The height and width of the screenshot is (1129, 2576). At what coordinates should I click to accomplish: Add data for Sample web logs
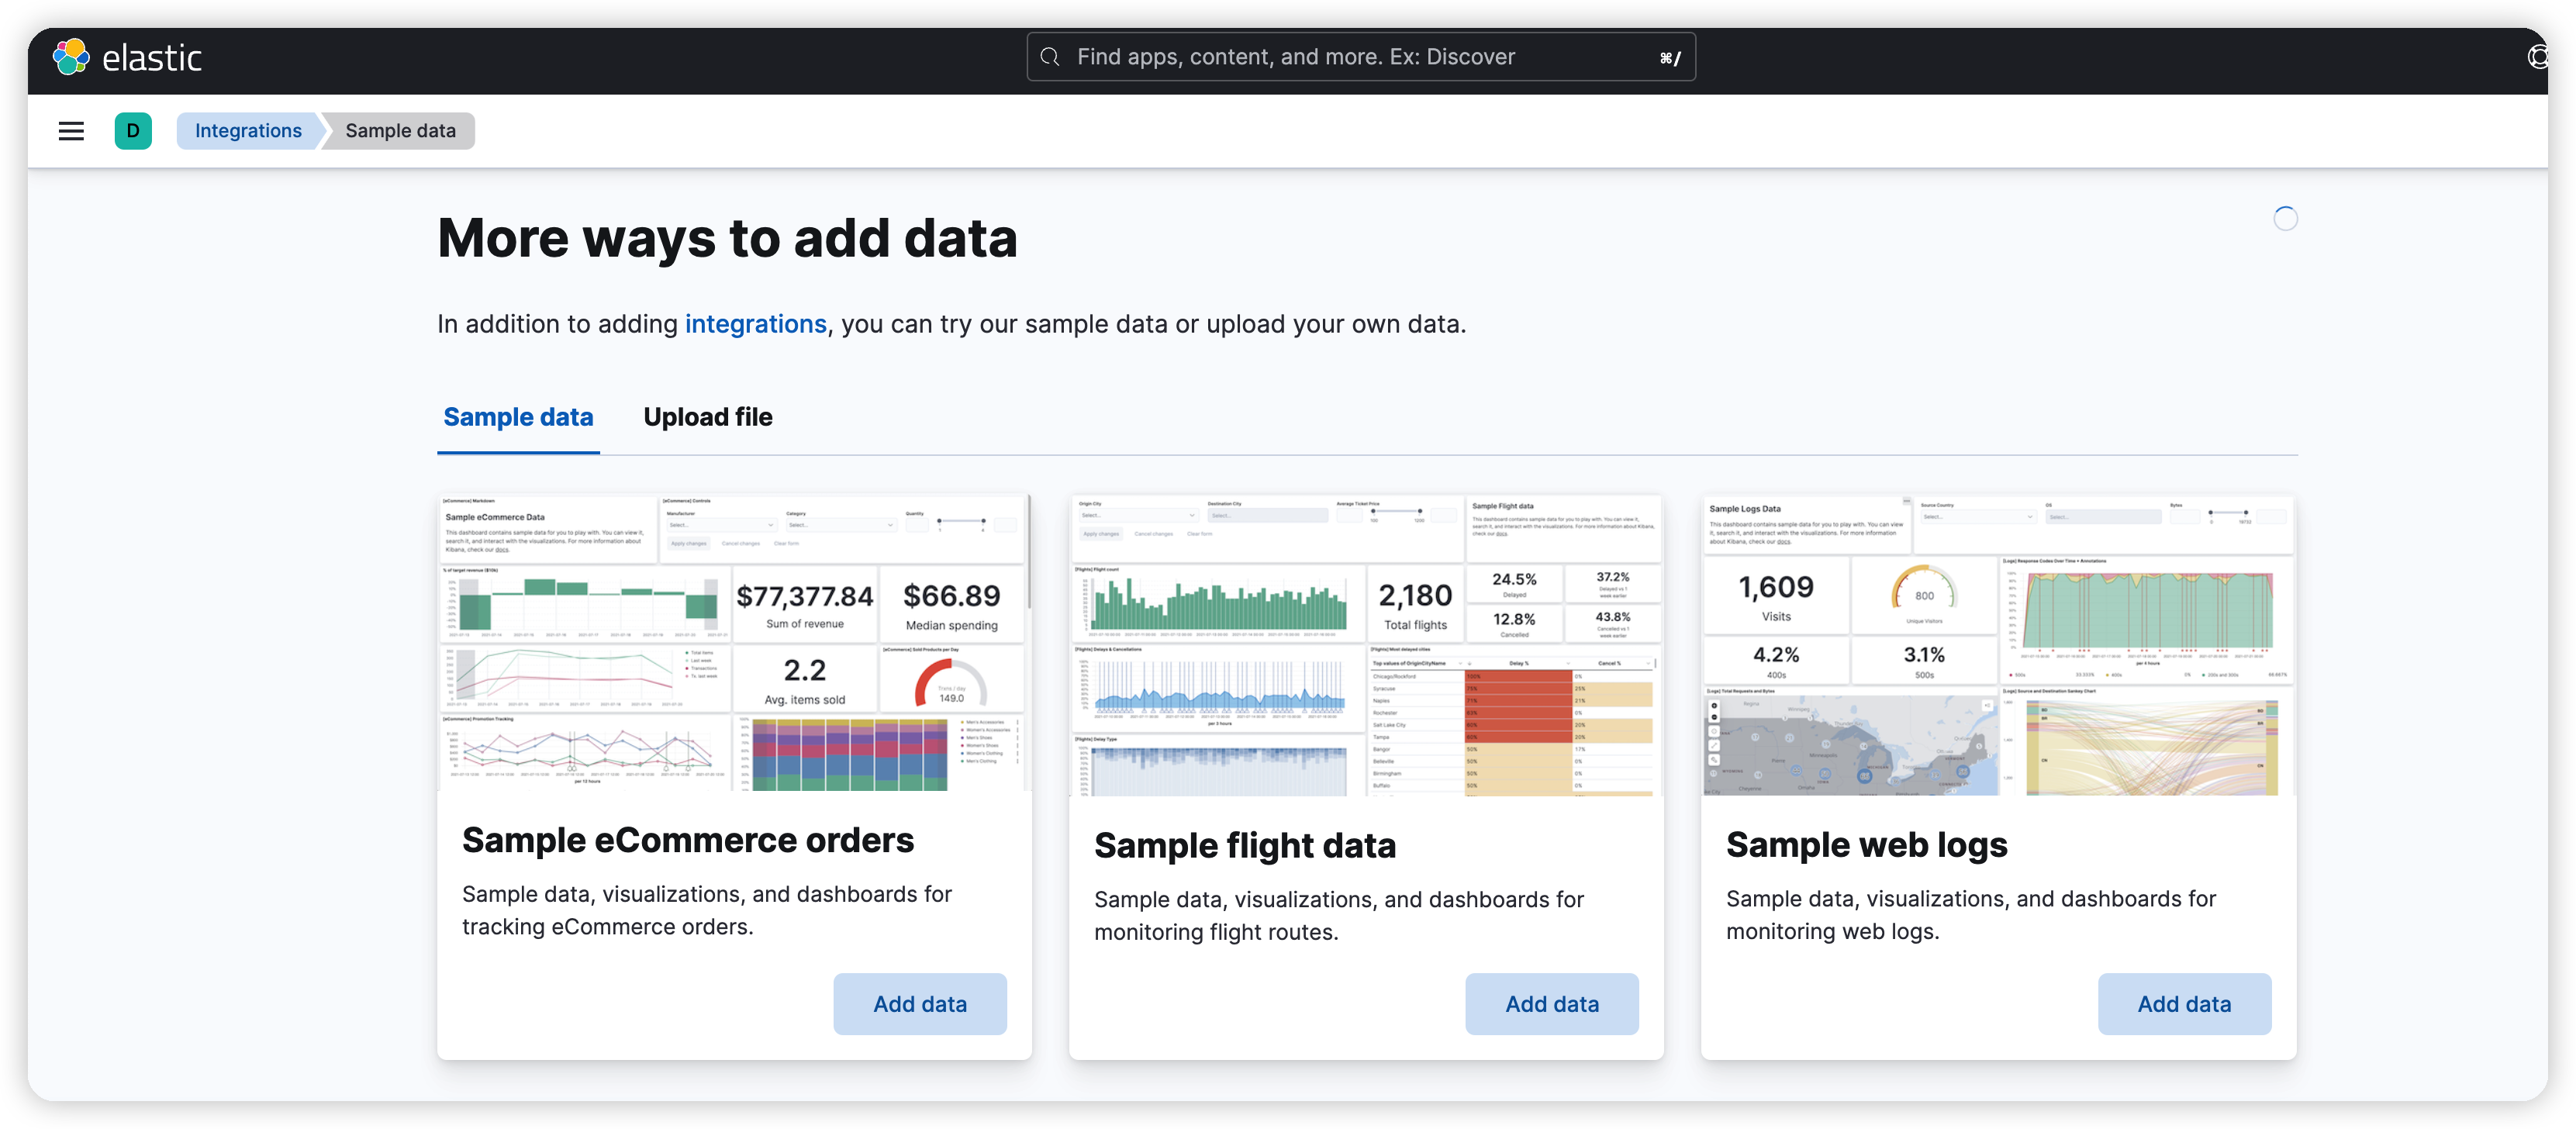[x=2183, y=1004]
